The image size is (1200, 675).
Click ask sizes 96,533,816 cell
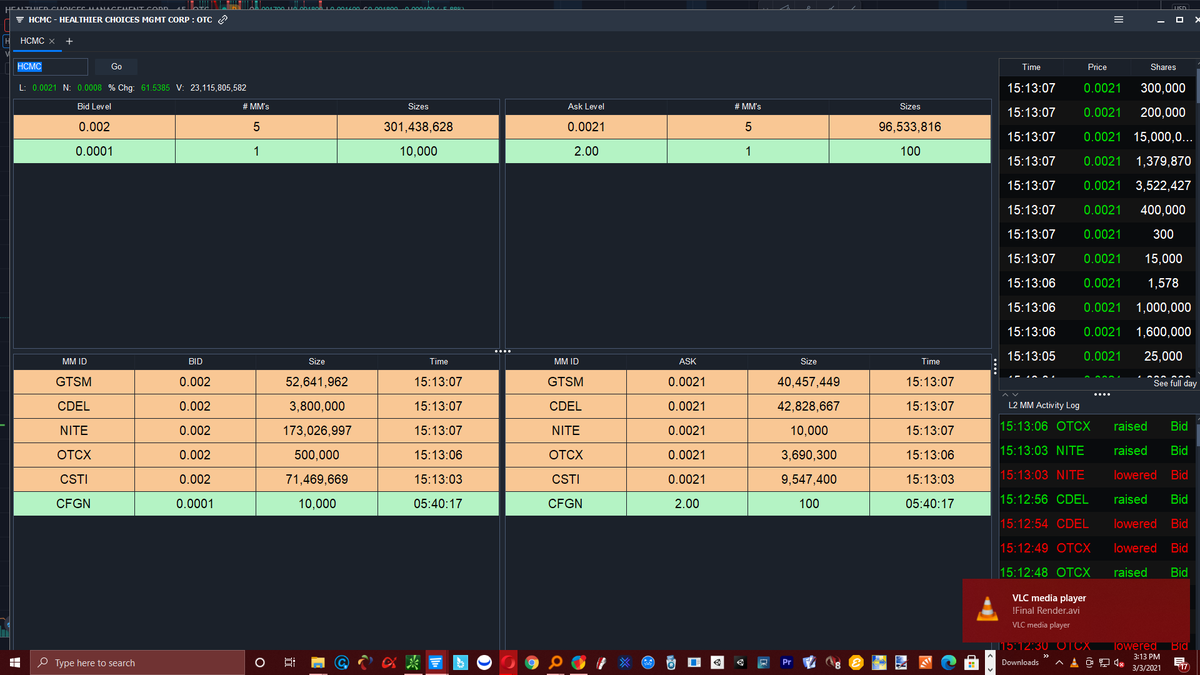[909, 127]
